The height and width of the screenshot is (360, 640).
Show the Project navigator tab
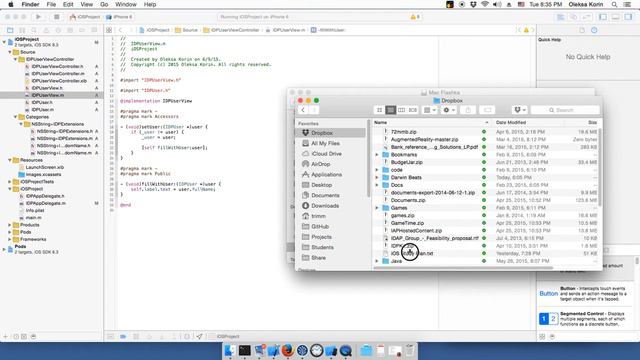[x=10, y=30]
